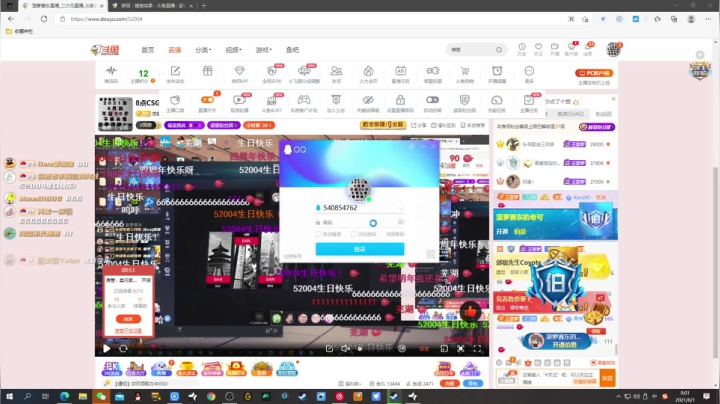Click the search magnifier icon in header
This screenshot has height=404, width=720.
tap(499, 50)
